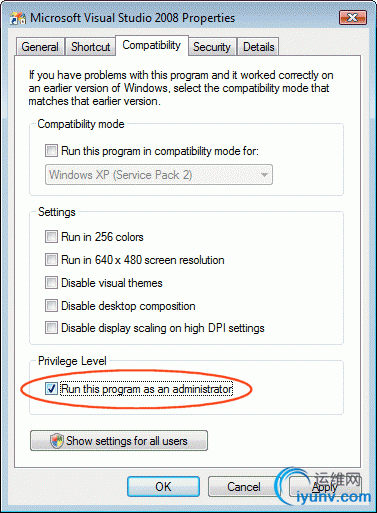Image resolution: width=377 pixels, height=513 pixels.
Task: Open the Windows XP (Service Pack 2) dropdown
Action: point(159,174)
